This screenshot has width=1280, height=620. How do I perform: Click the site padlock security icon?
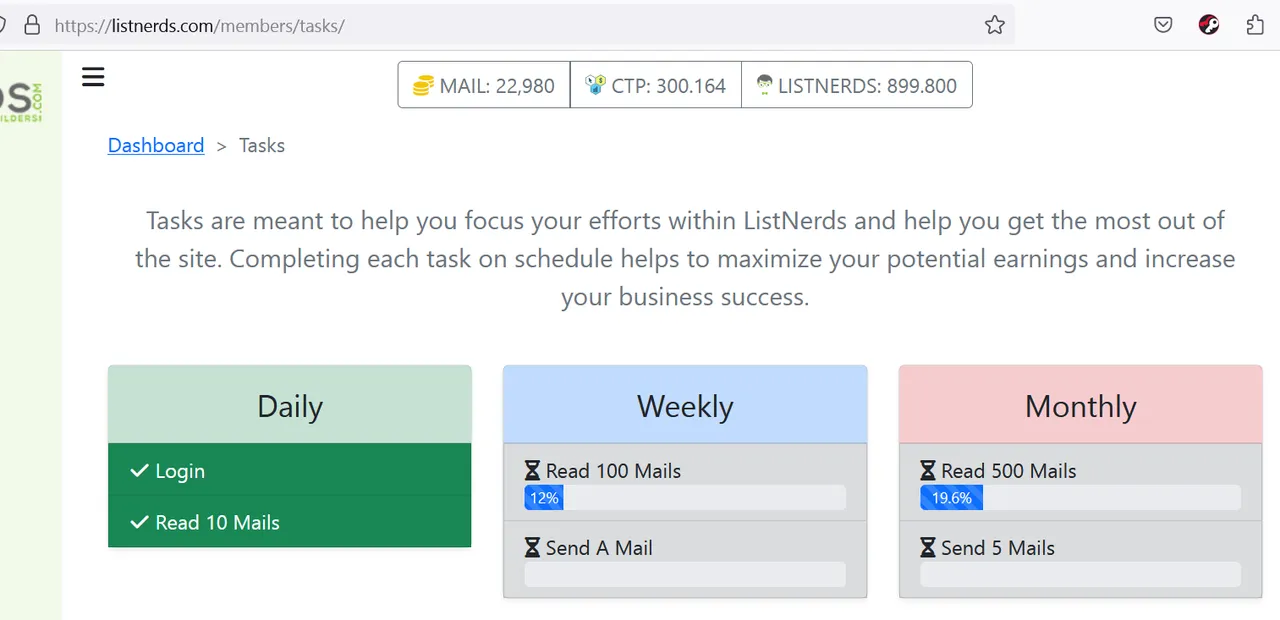click(x=32, y=25)
